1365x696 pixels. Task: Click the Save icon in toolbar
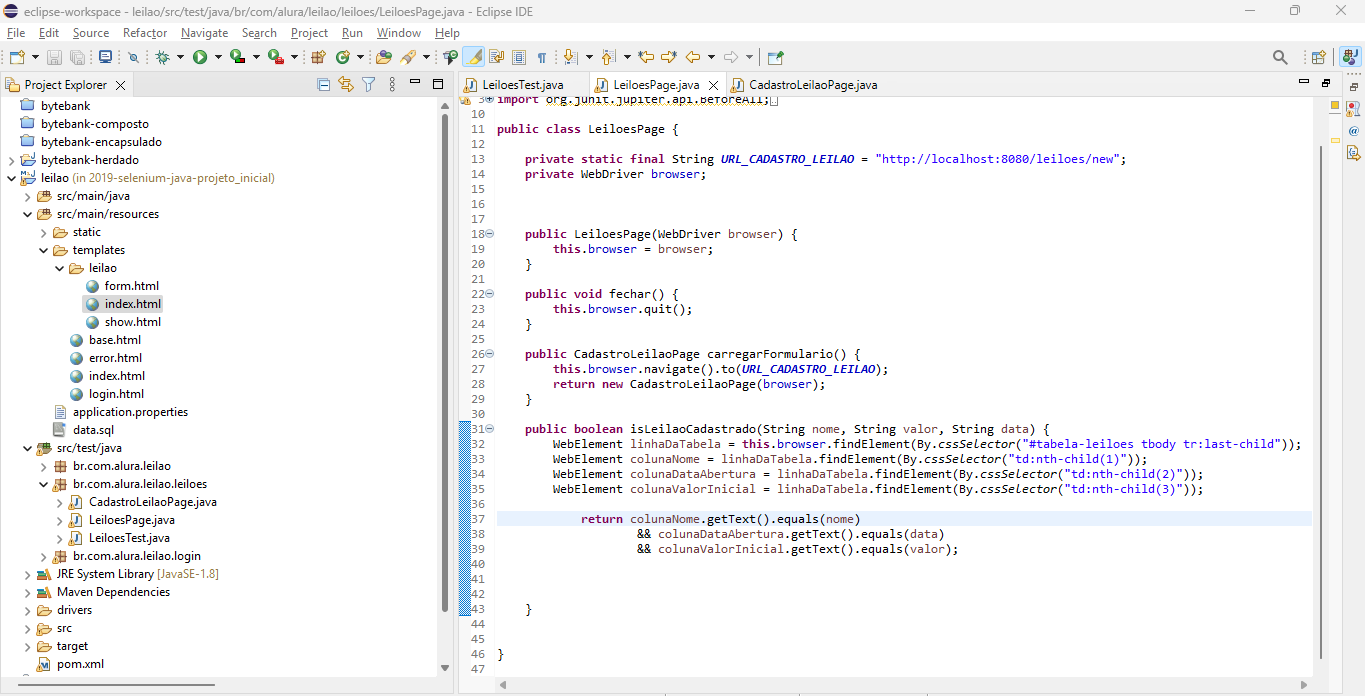click(55, 57)
